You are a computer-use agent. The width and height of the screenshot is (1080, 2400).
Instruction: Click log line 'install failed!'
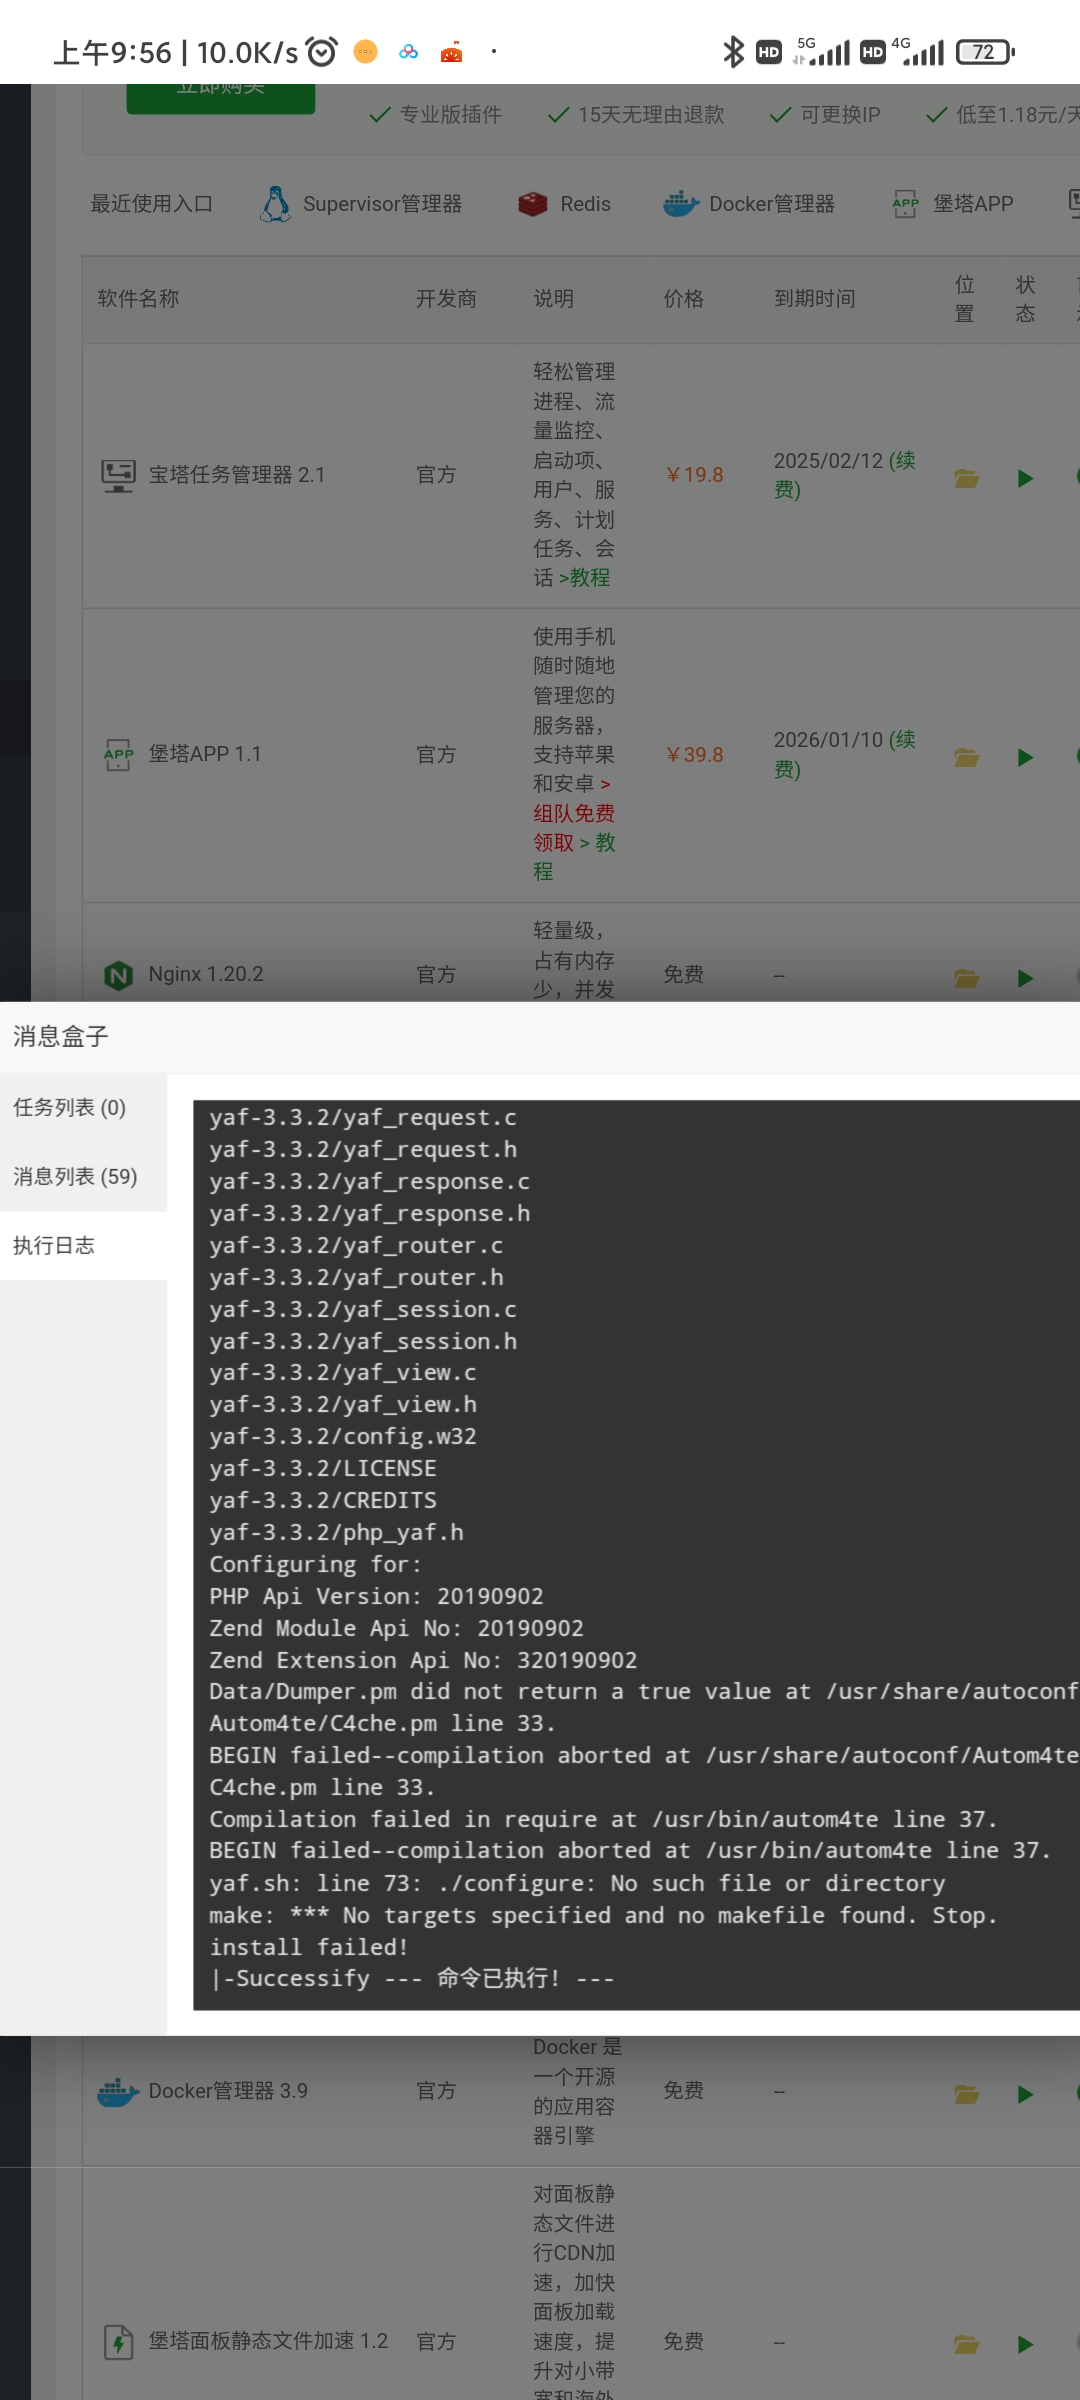(x=309, y=1948)
